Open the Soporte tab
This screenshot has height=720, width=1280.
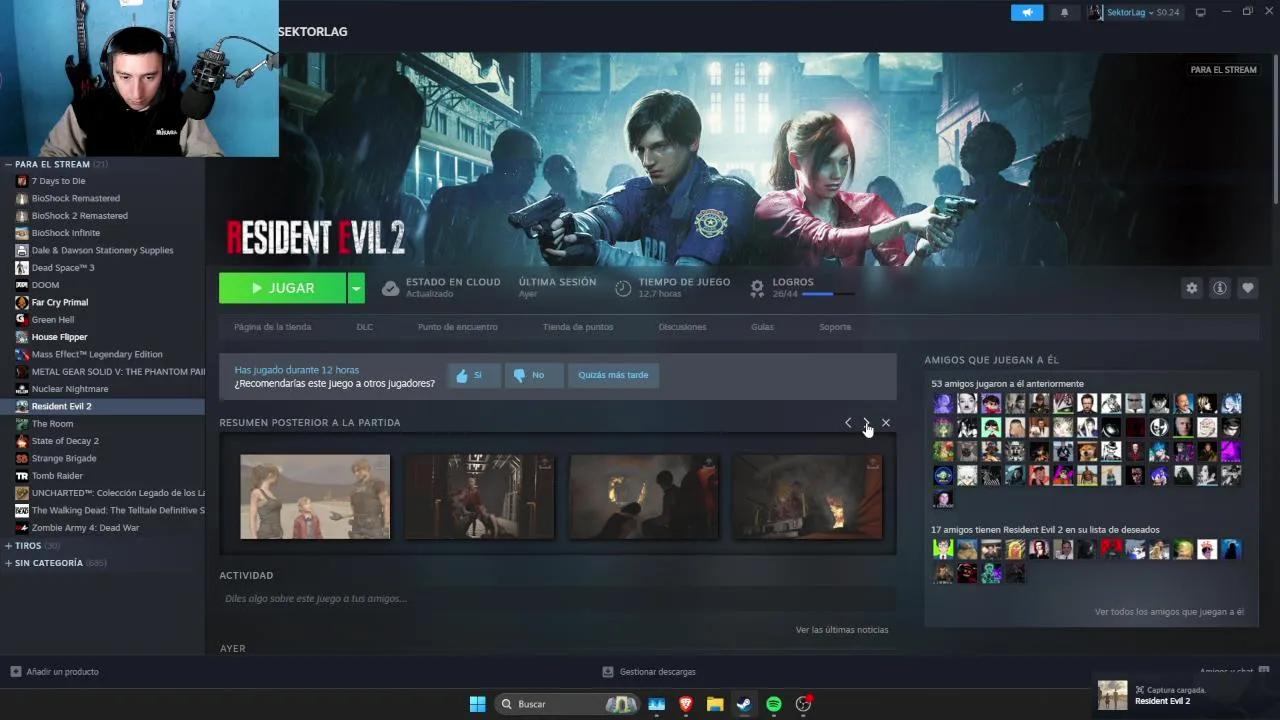(x=835, y=327)
